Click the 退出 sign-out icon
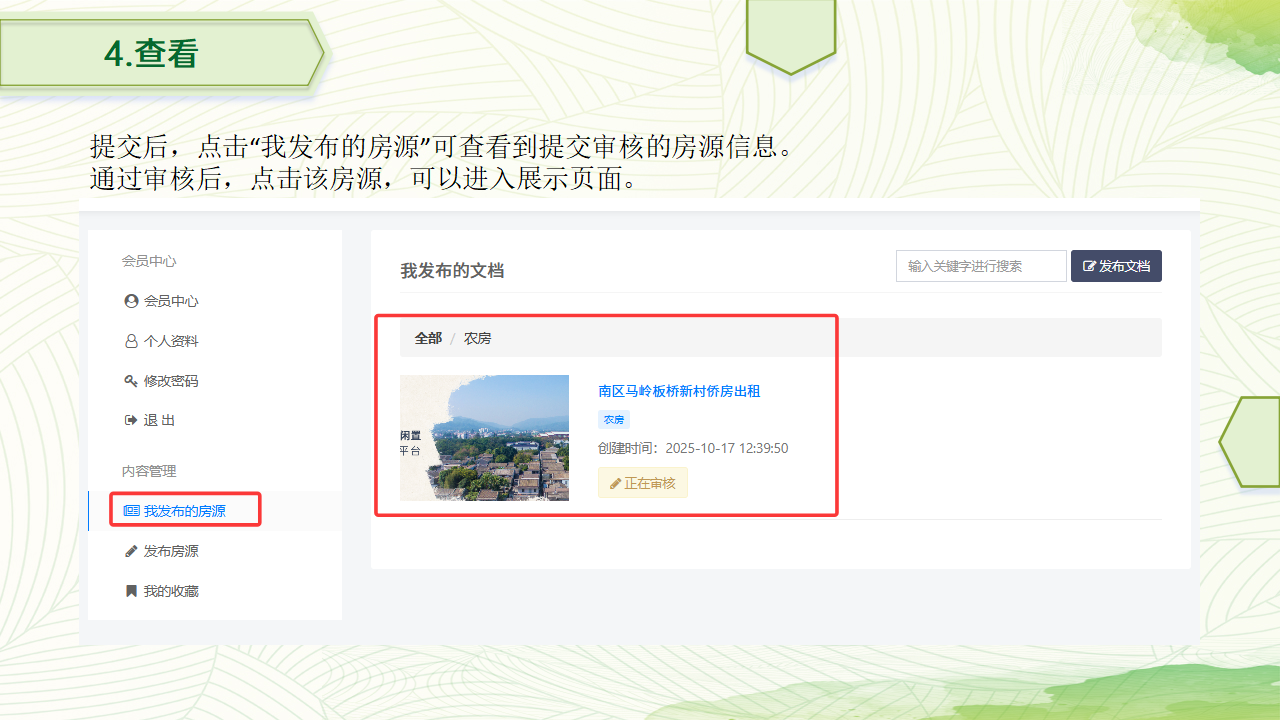 [131, 421]
